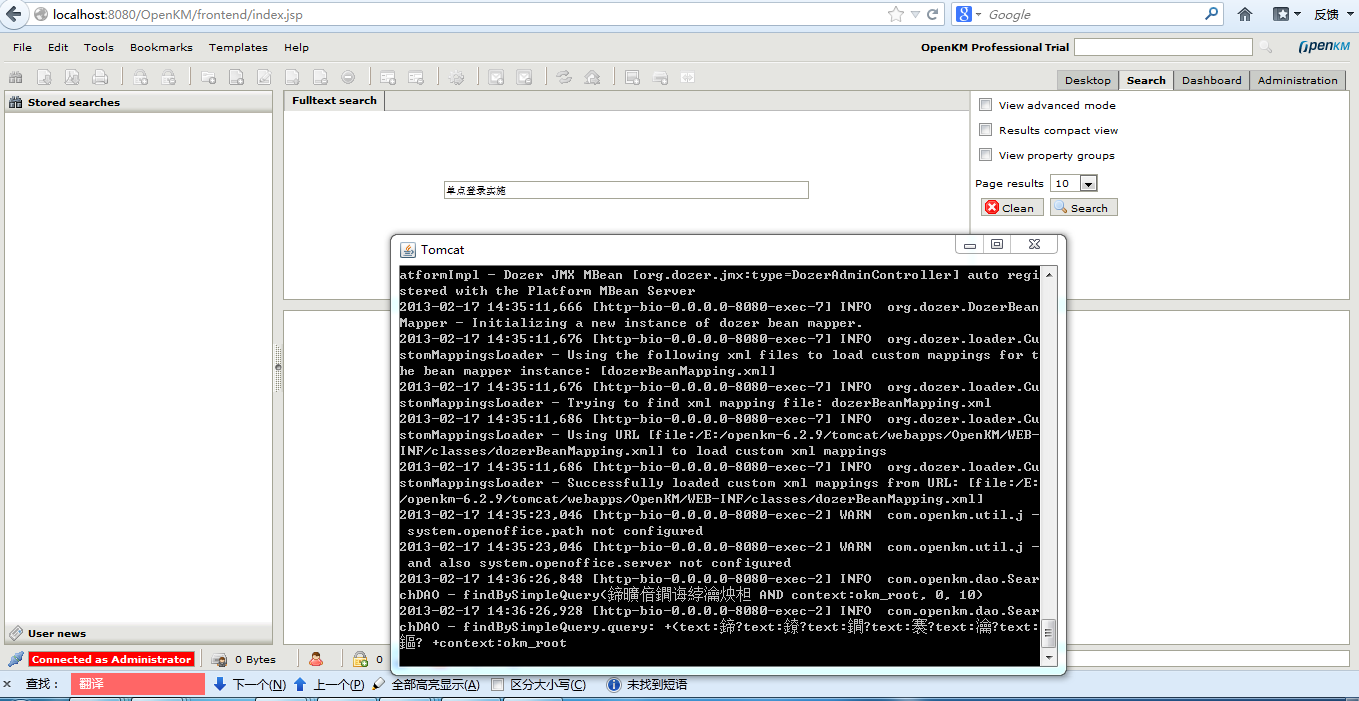Reload the page with refresh icon
Viewport: 1359px width, 701px height.
932,14
